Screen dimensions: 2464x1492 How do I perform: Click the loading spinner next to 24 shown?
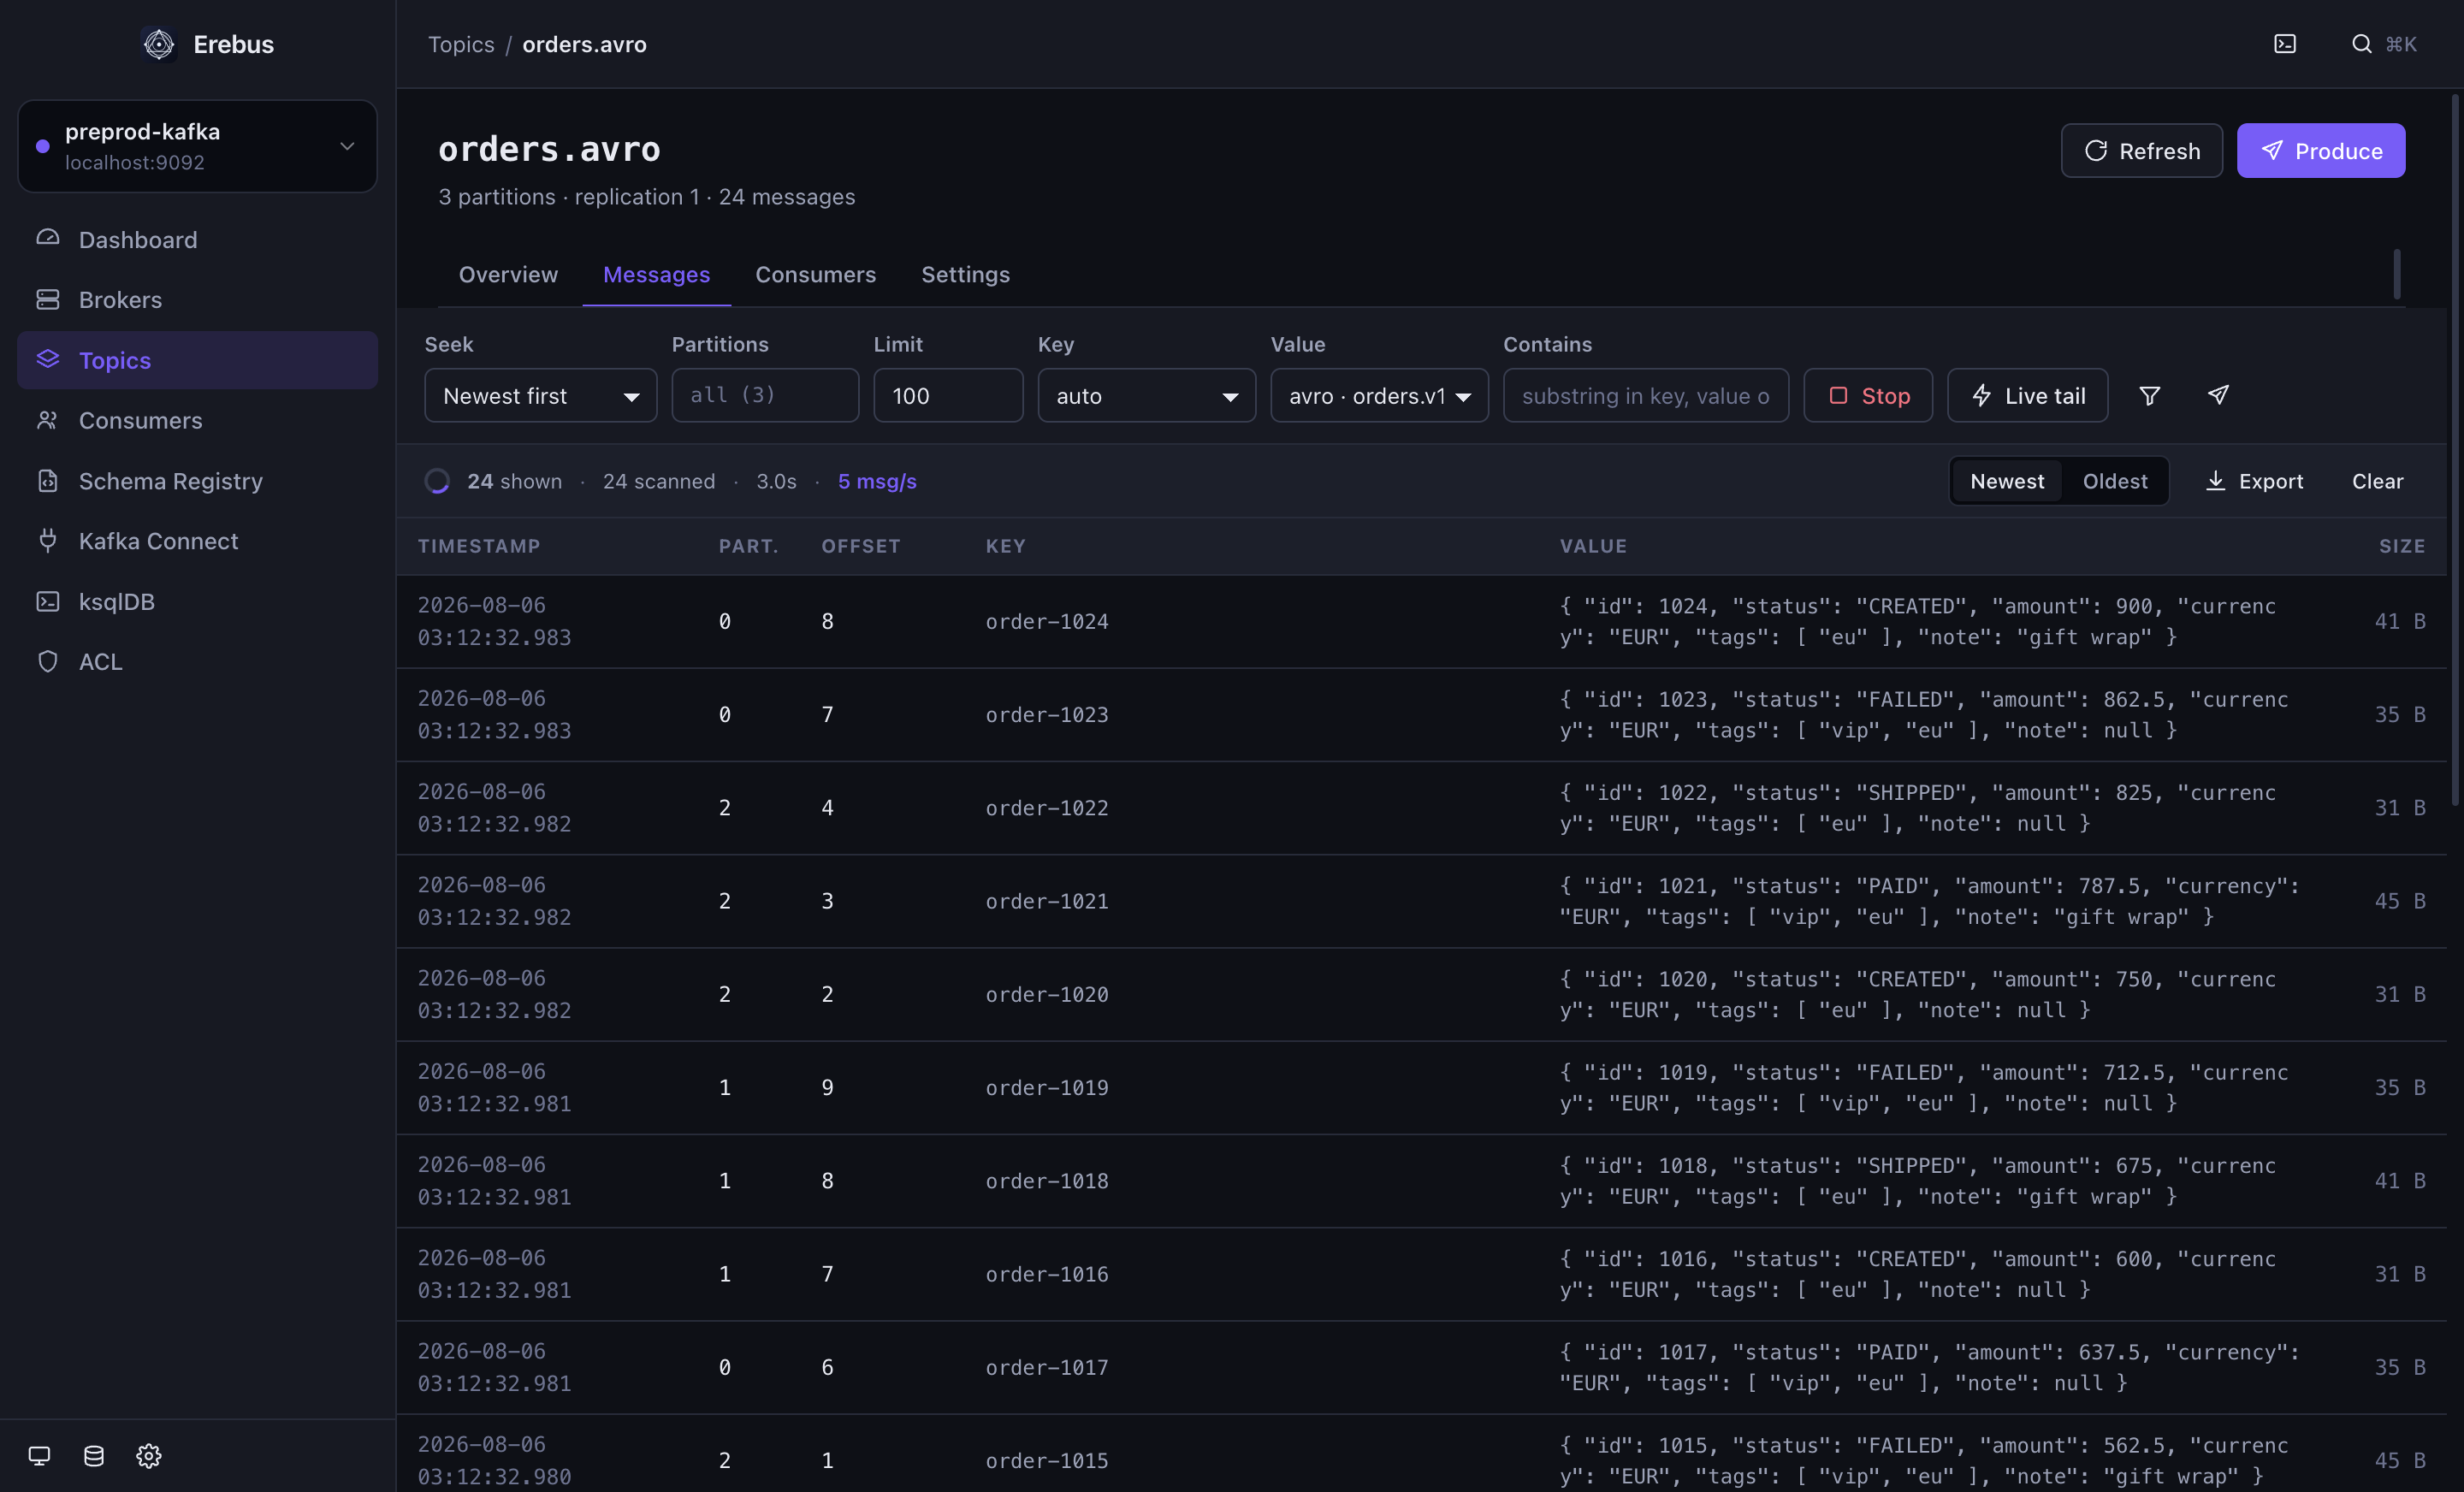pos(437,482)
